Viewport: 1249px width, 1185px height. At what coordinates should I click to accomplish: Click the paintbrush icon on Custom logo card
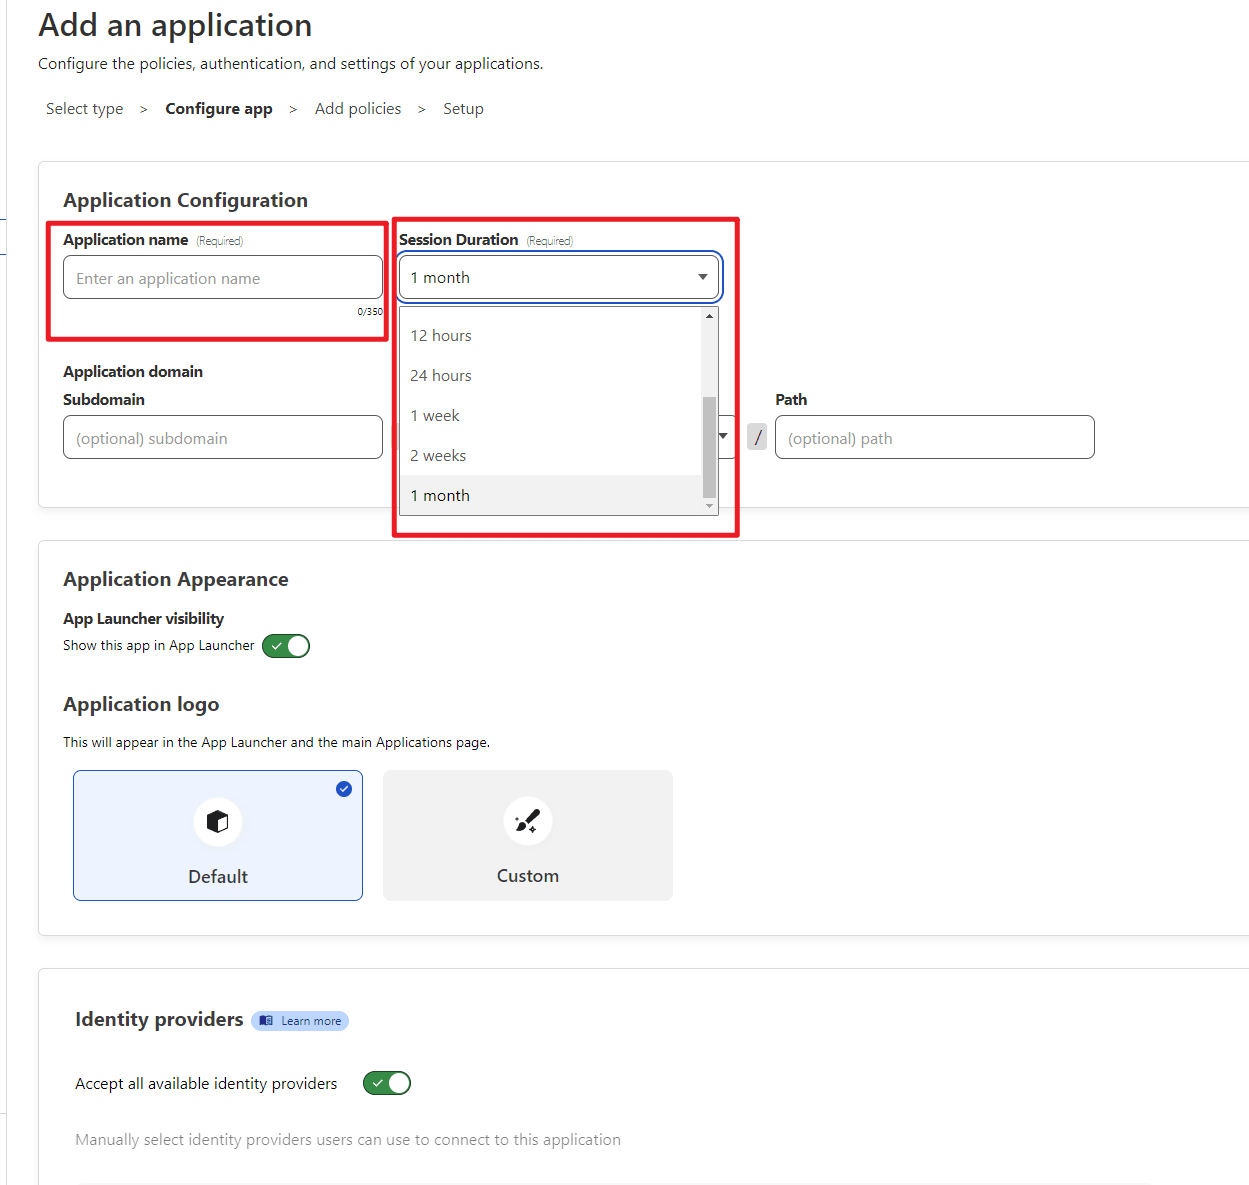[527, 820]
